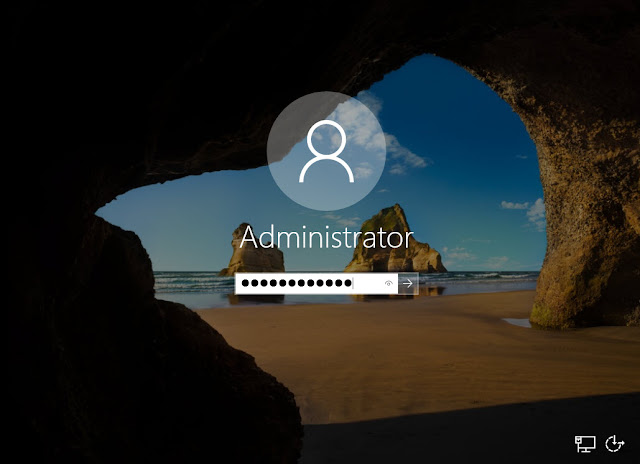Click the password input field
This screenshot has height=464, width=640.
[x=316, y=283]
